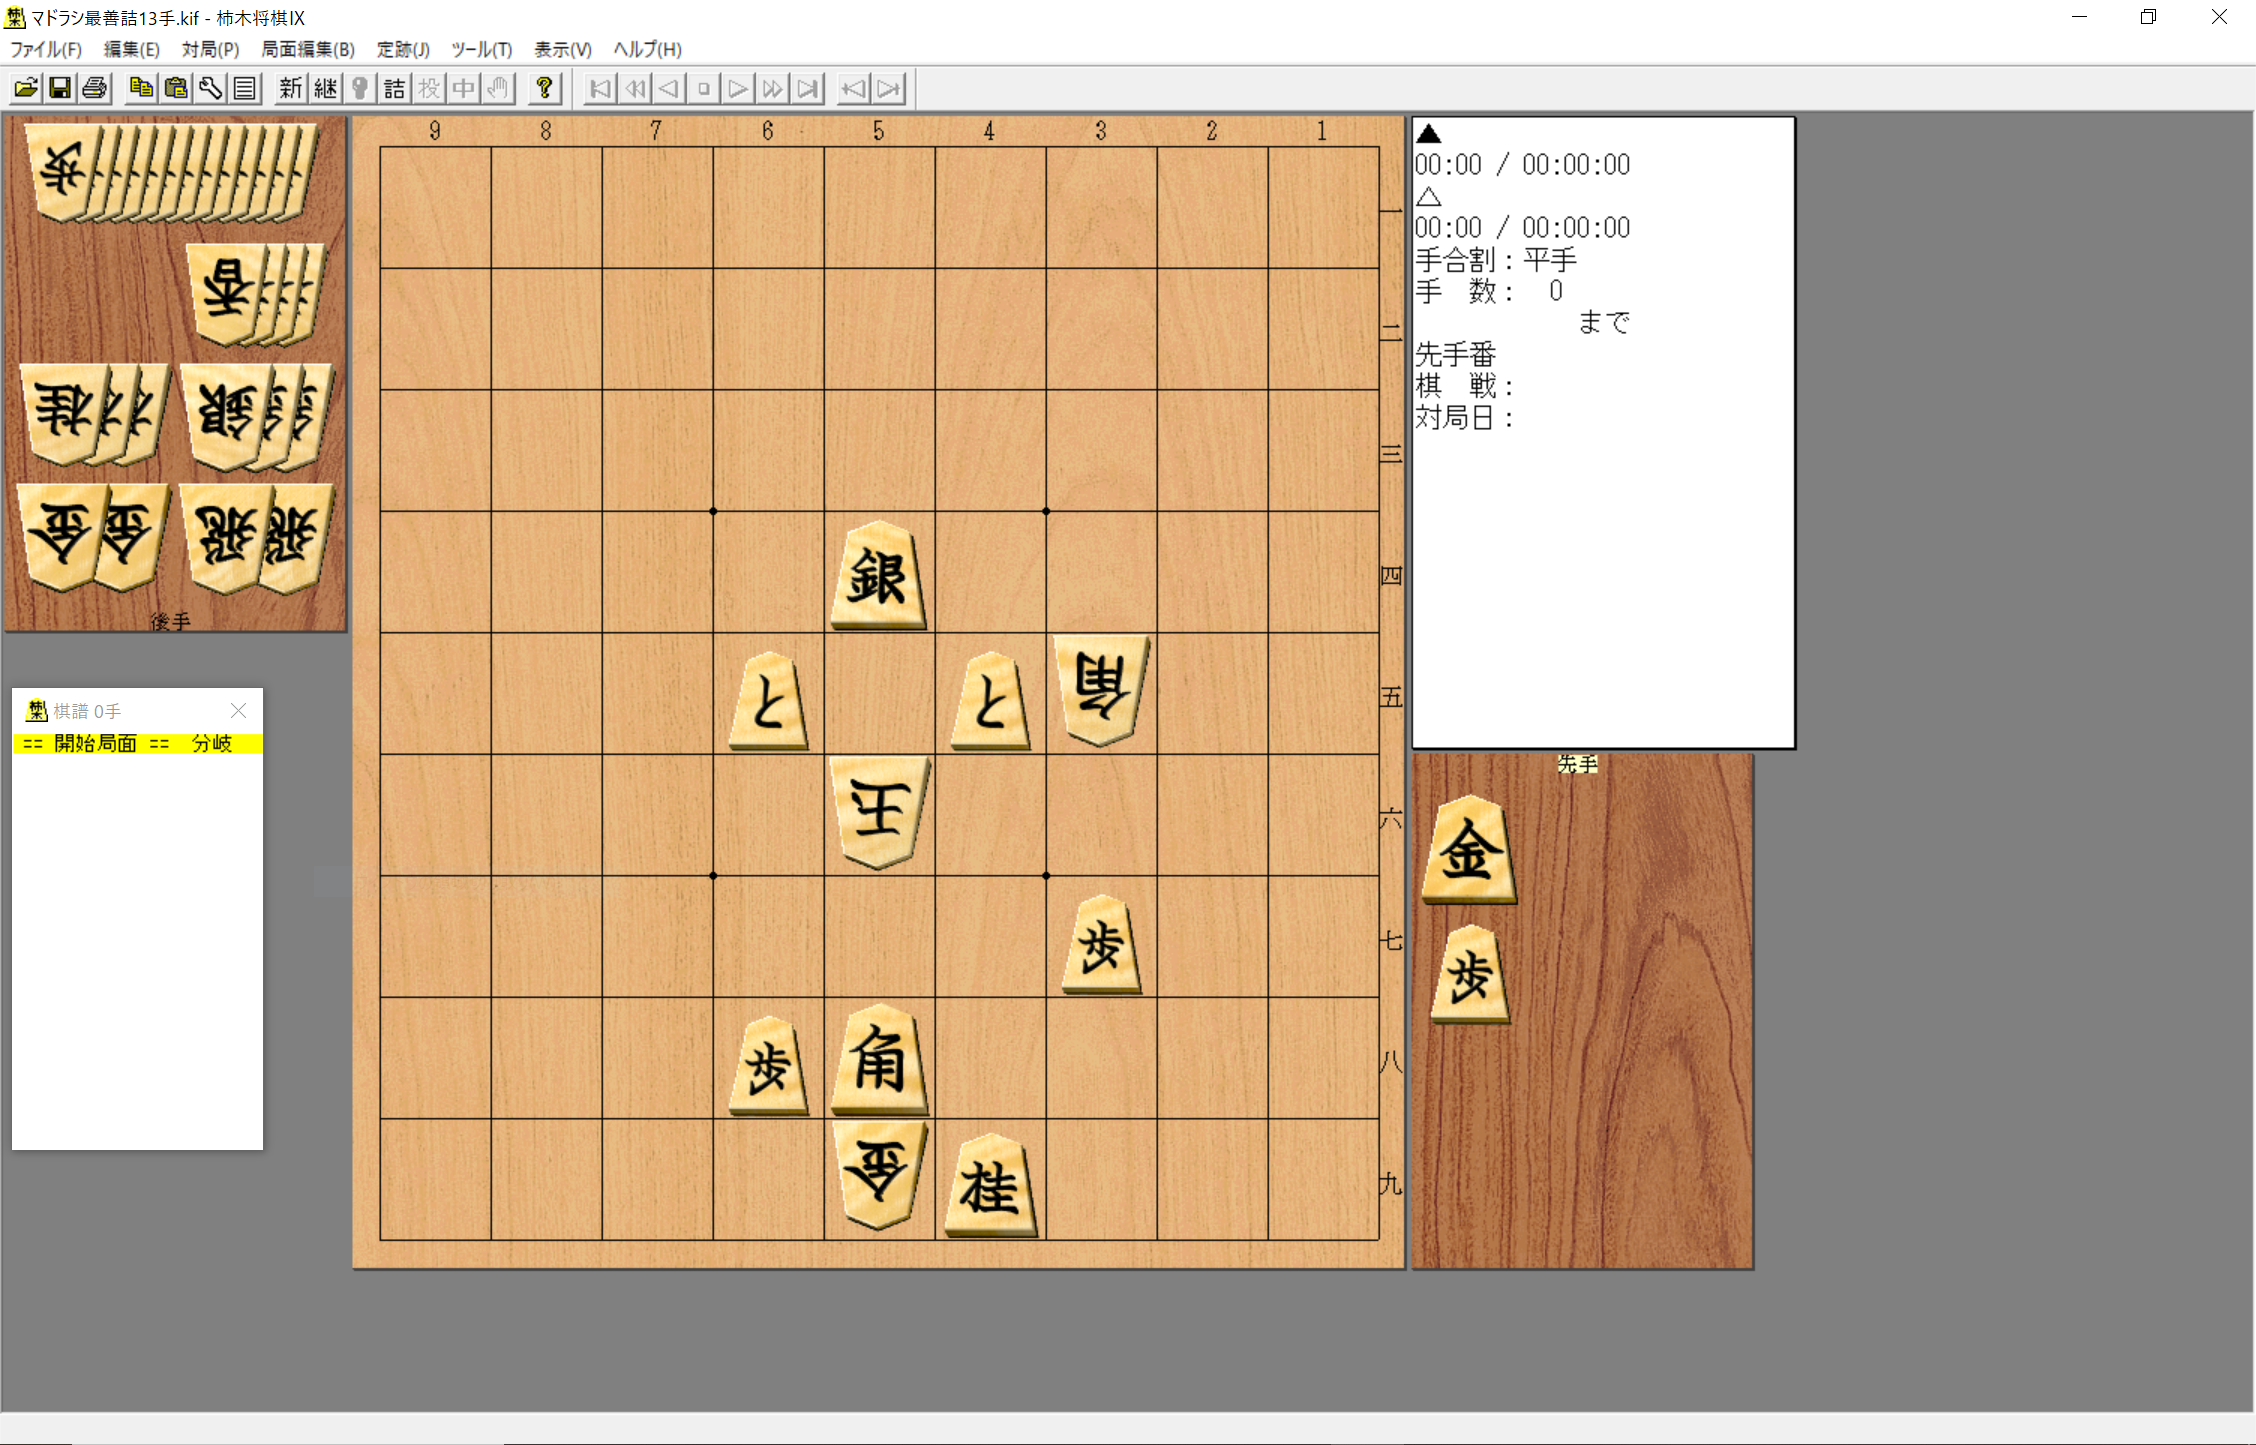The width and height of the screenshot is (2256, 1445).
Task: Open the 局面編集(B) menu
Action: tap(307, 49)
